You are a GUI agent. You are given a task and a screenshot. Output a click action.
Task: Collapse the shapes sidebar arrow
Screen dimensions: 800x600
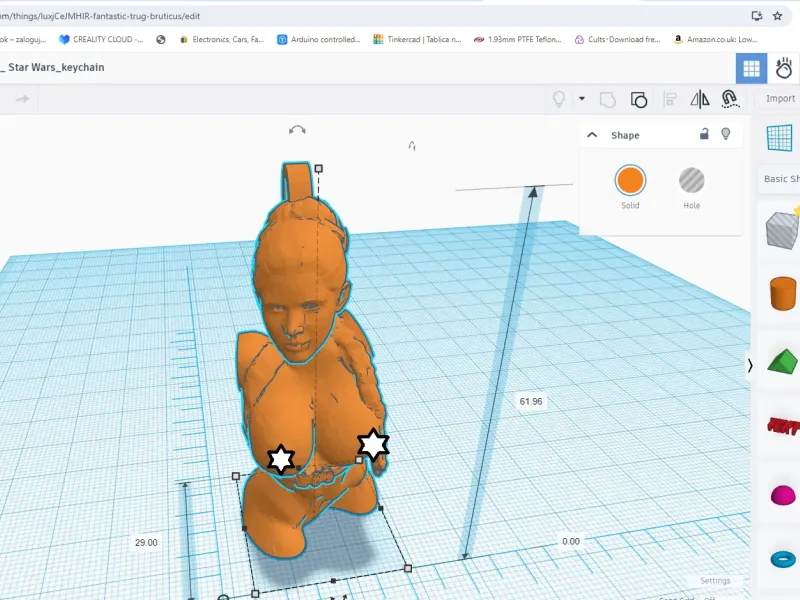click(750, 365)
